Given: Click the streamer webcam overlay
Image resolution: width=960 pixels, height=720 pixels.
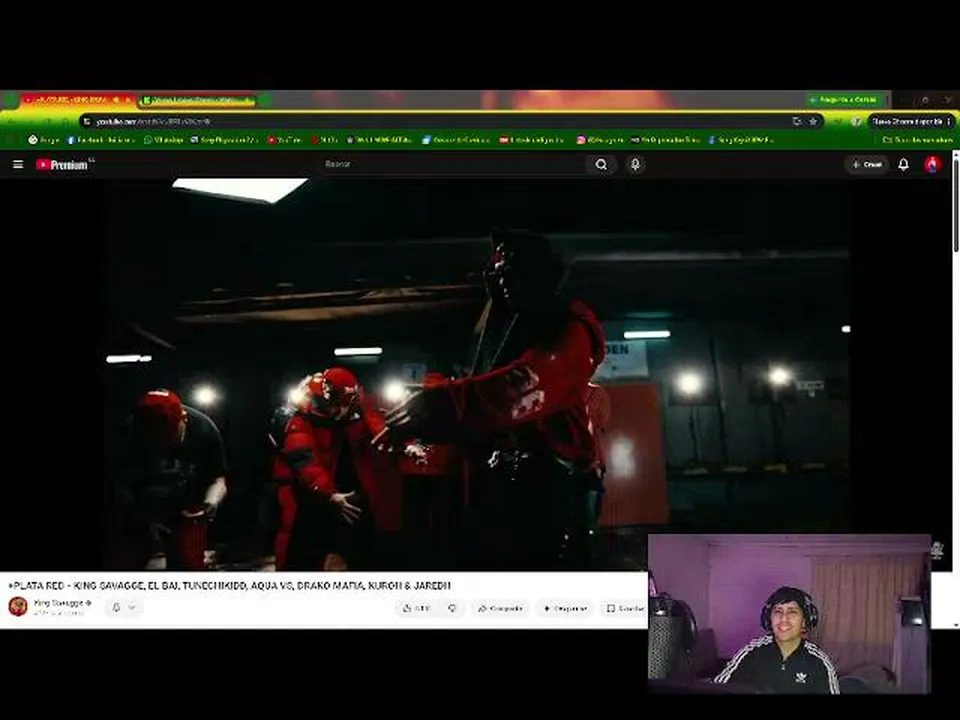Looking at the screenshot, I should [x=789, y=613].
